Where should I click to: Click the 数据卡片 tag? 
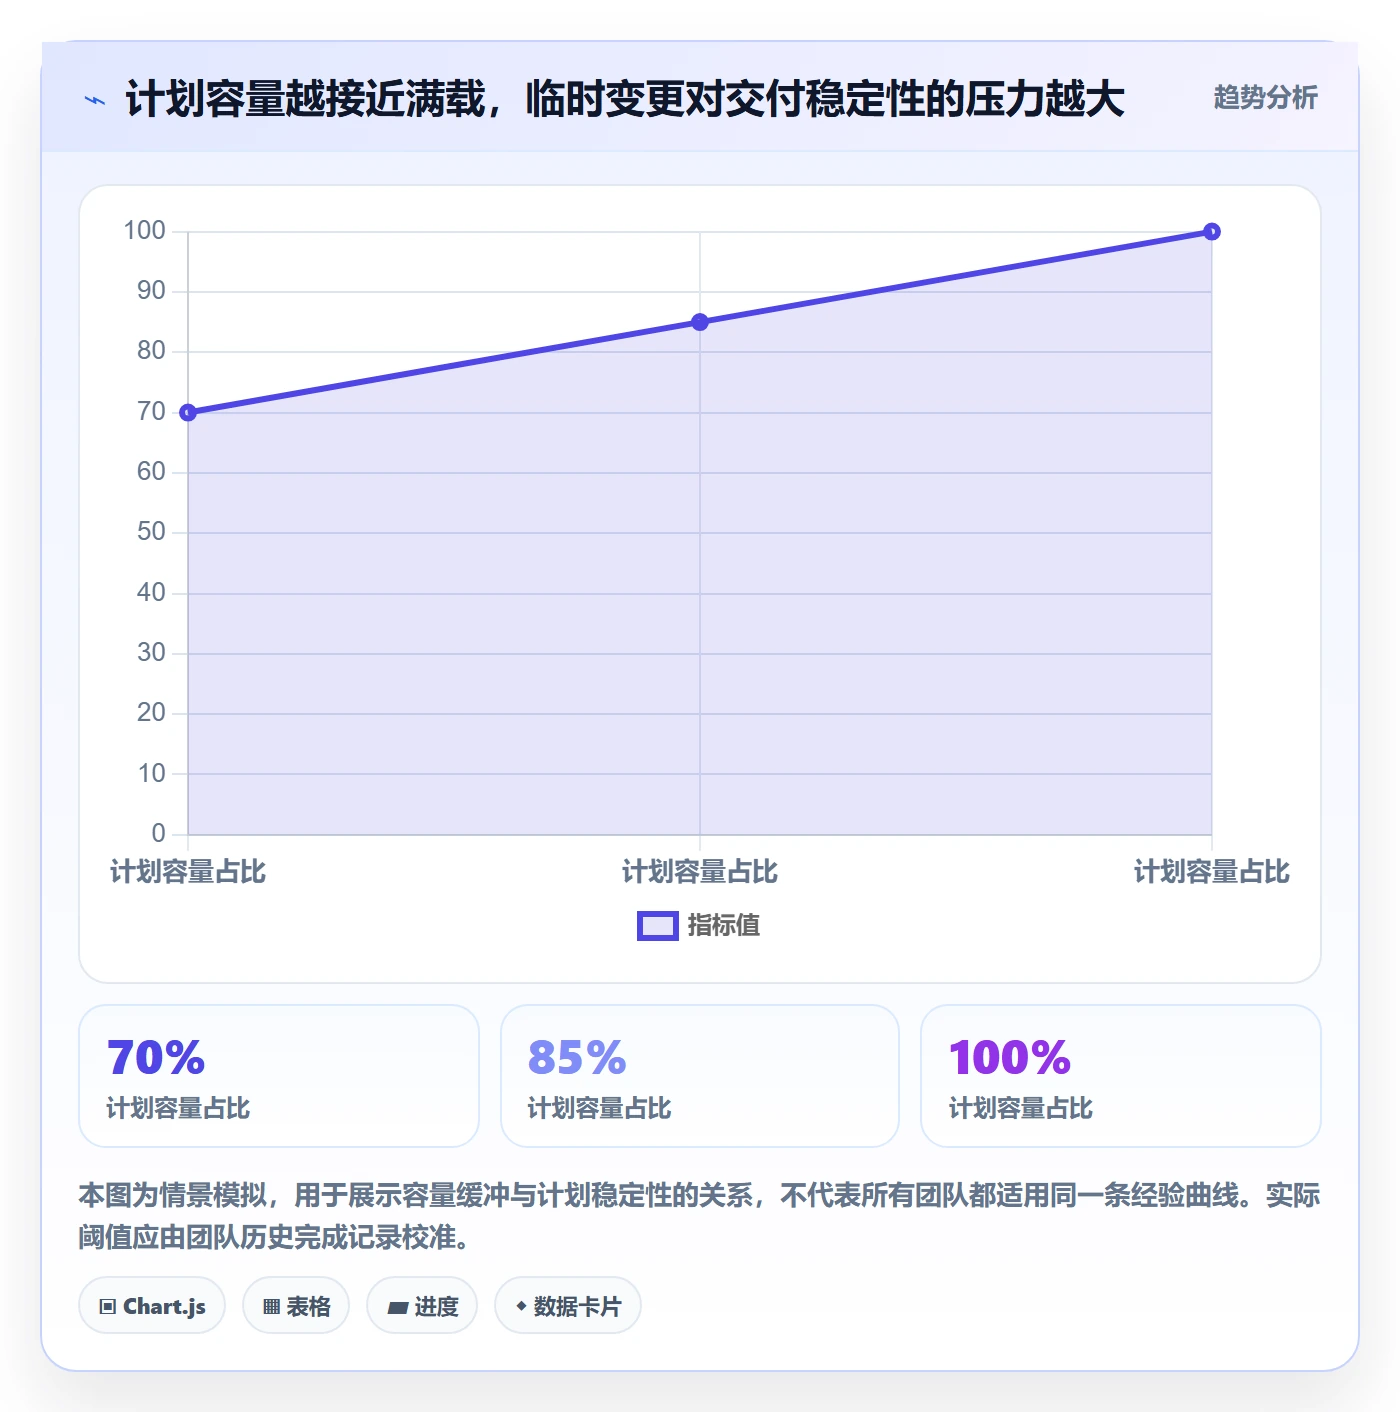point(568,1306)
